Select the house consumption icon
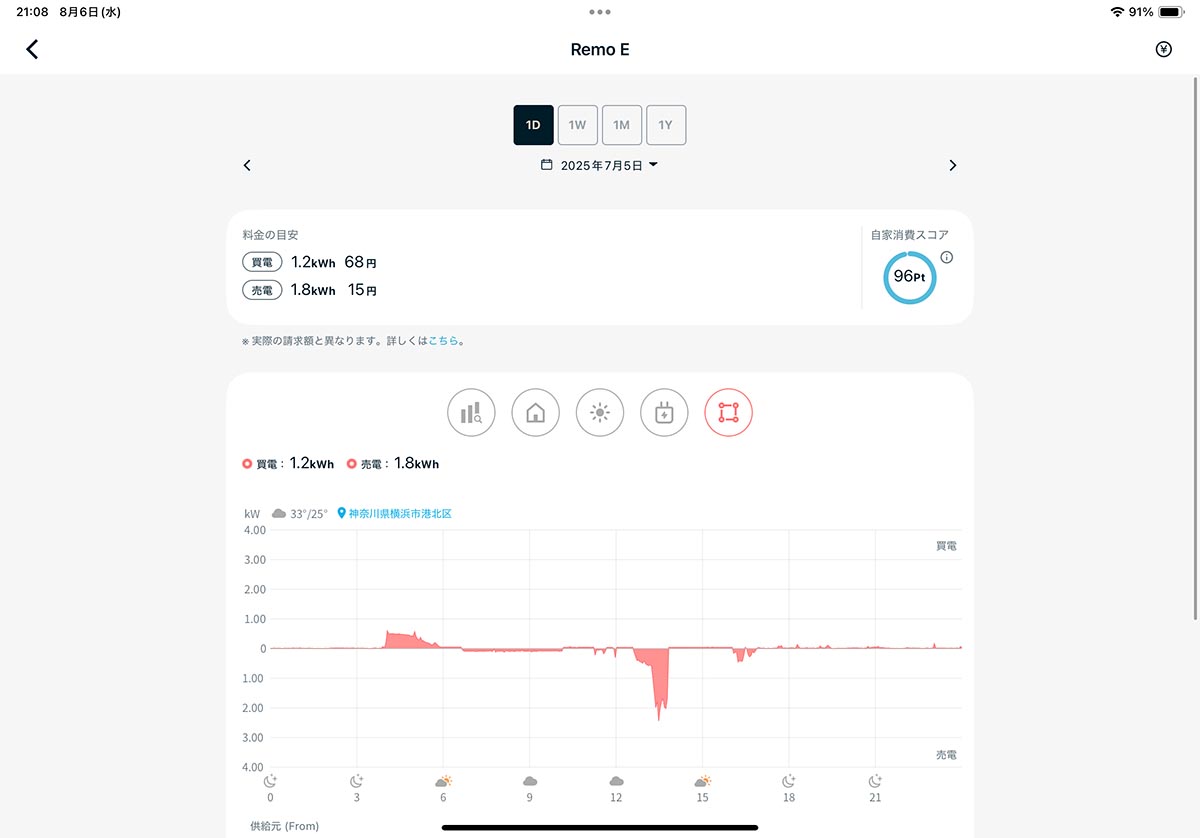This screenshot has height=838, width=1200. point(535,413)
